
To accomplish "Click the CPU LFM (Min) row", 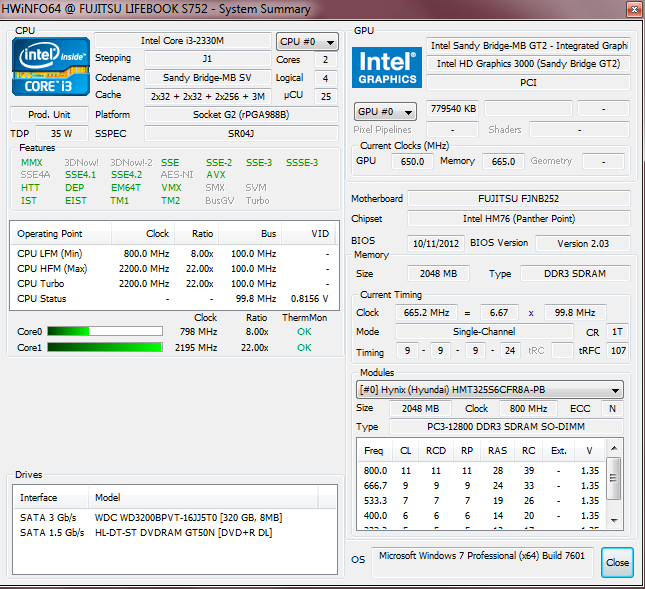I will (174, 254).
